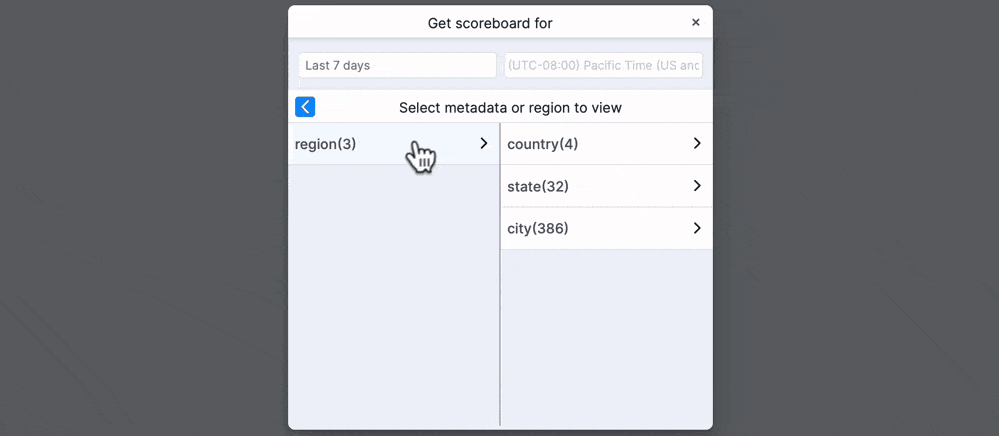Expand the state(32) chevron arrow
The image size is (999, 436).
click(697, 186)
